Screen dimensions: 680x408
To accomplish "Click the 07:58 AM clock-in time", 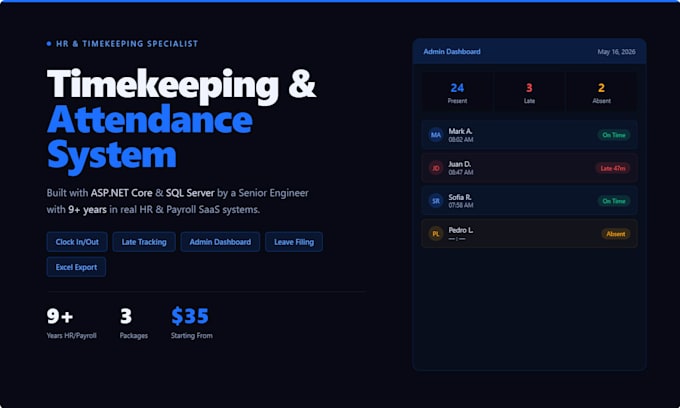I will coord(461,206).
